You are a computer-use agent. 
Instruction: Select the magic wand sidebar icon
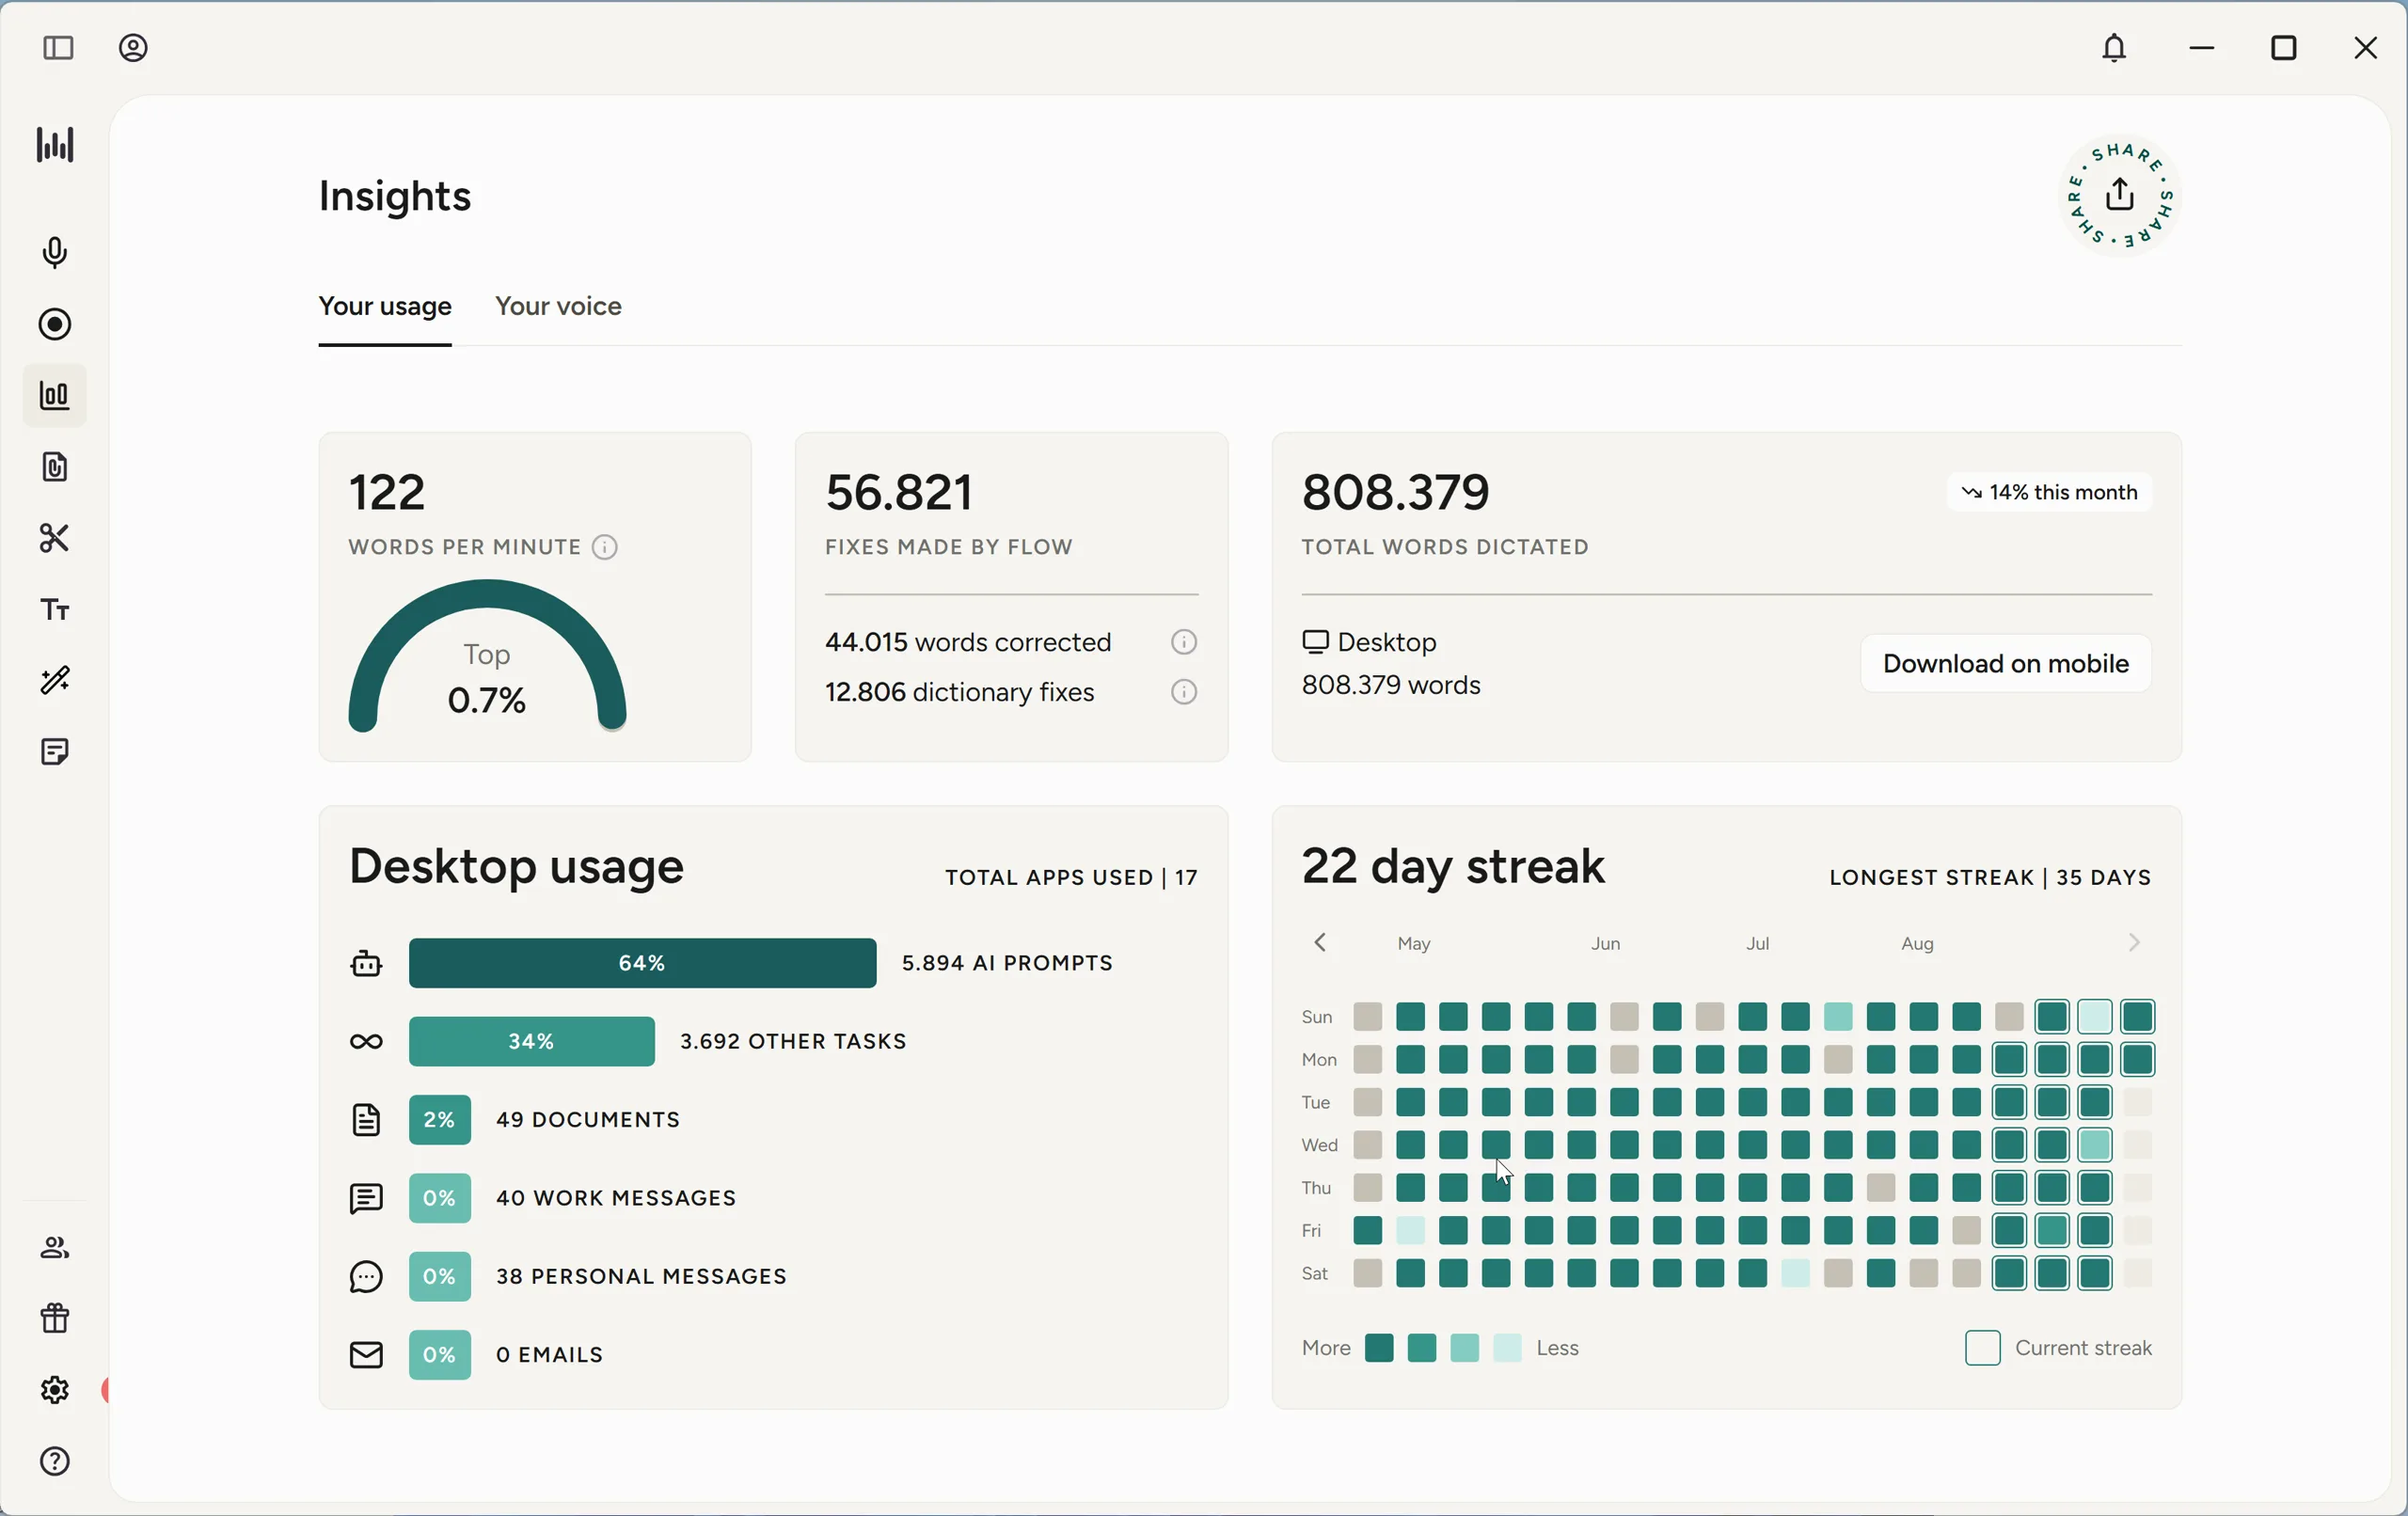point(55,681)
